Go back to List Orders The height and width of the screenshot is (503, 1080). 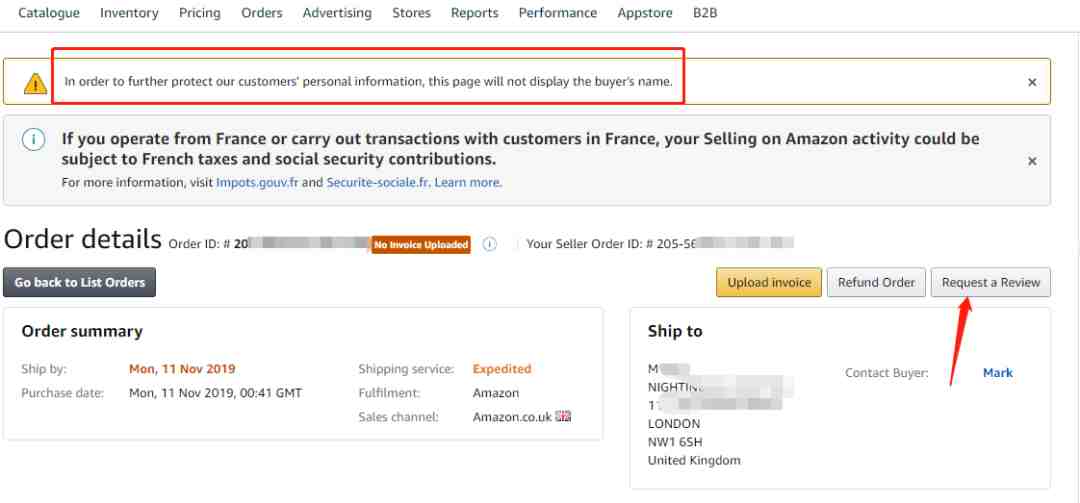80,282
